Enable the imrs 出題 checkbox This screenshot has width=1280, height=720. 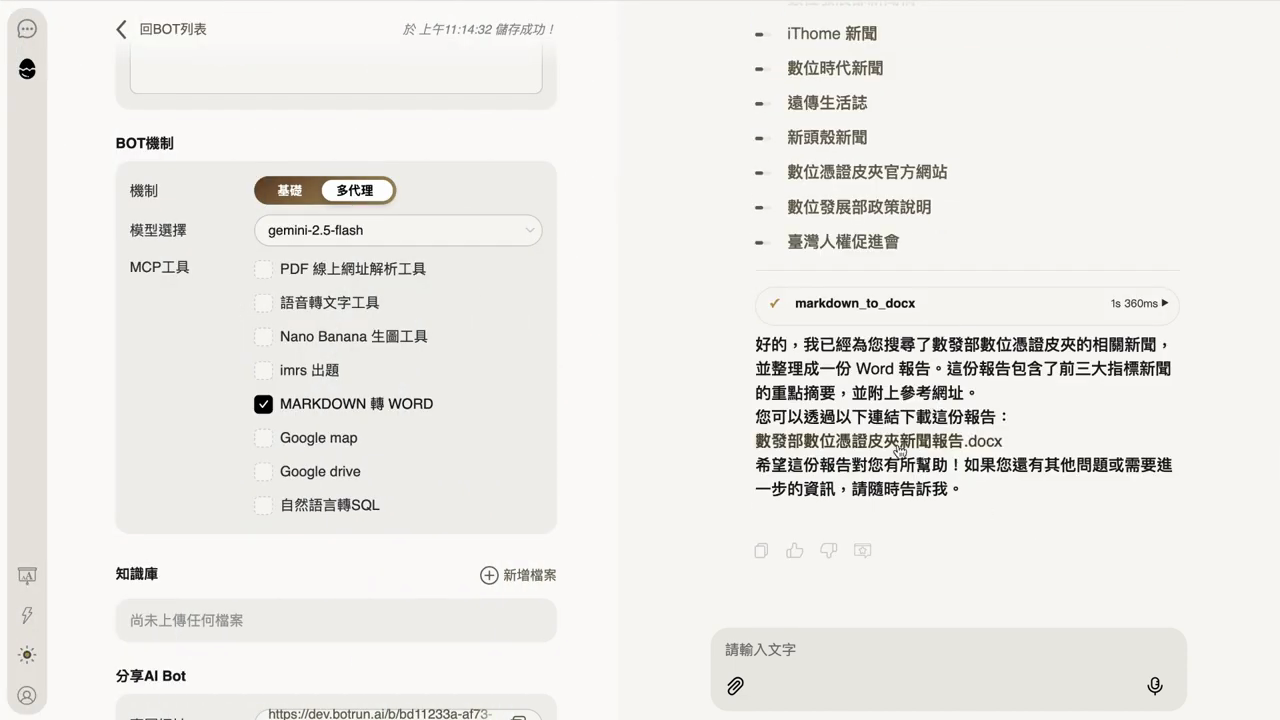coord(263,370)
